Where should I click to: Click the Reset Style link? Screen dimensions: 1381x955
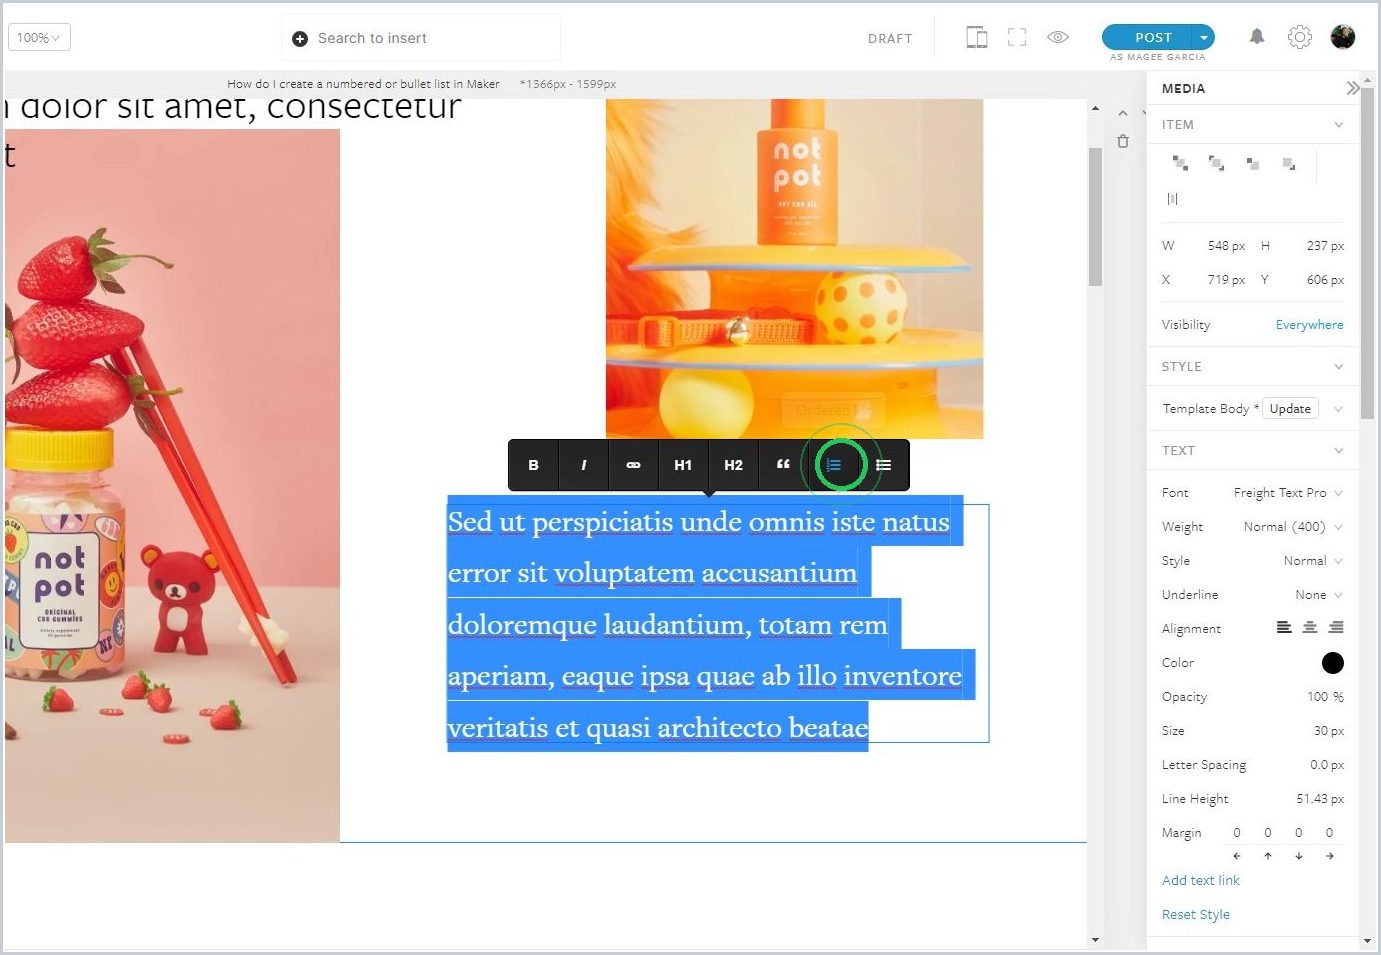pyautogui.click(x=1196, y=915)
